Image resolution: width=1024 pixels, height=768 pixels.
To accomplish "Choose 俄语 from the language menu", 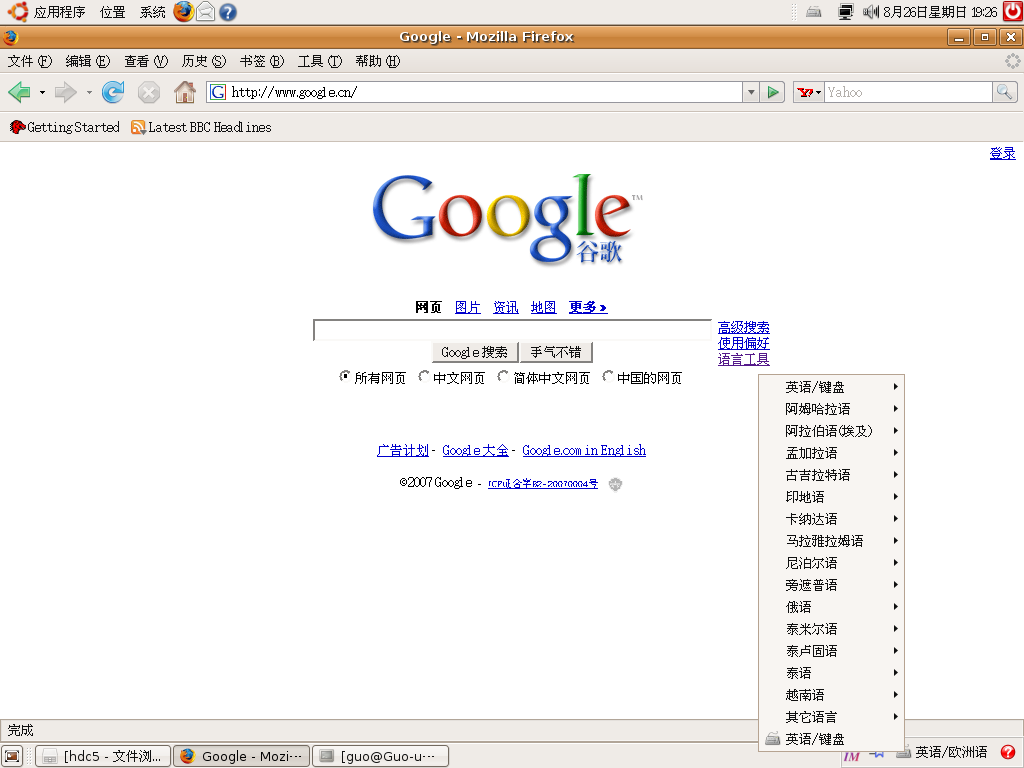I will [831, 607].
